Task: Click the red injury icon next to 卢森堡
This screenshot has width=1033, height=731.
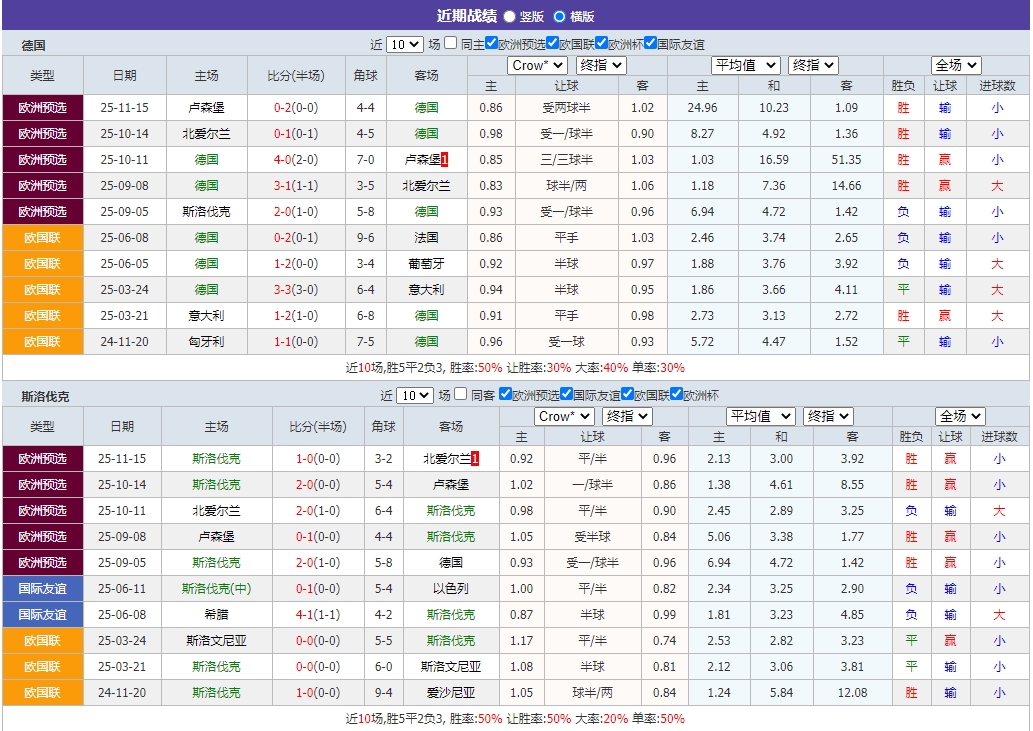Action: point(446,159)
